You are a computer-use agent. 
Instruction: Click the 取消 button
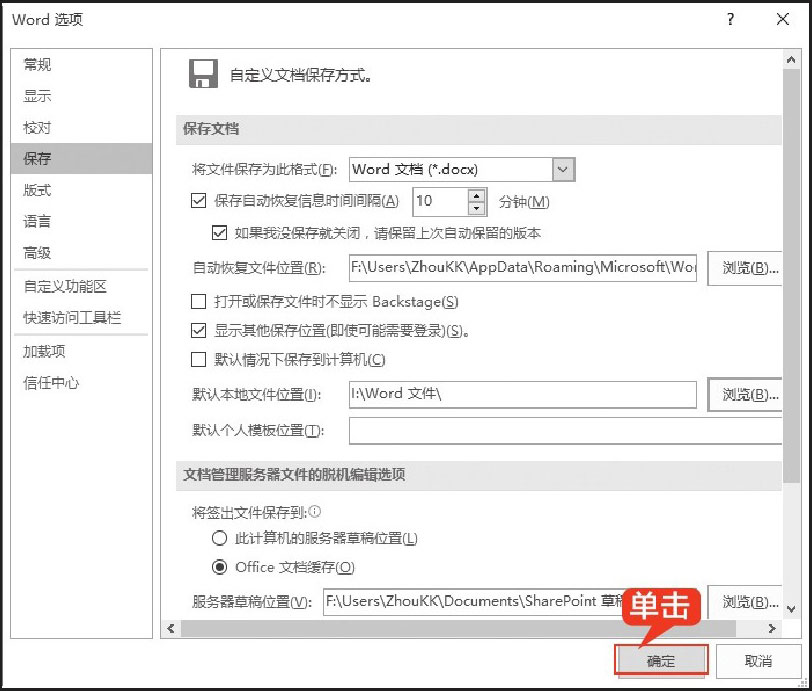(x=759, y=661)
